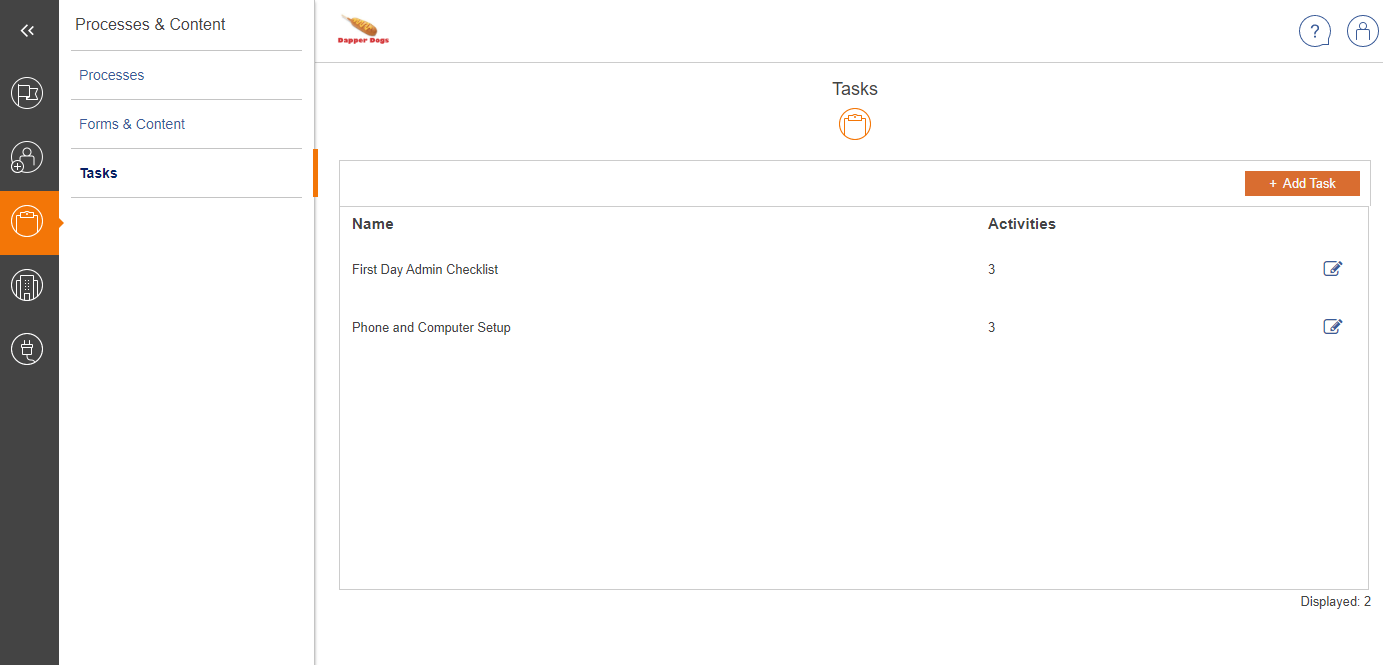Go to the Processes menu item
1383x665 pixels.
coord(112,75)
